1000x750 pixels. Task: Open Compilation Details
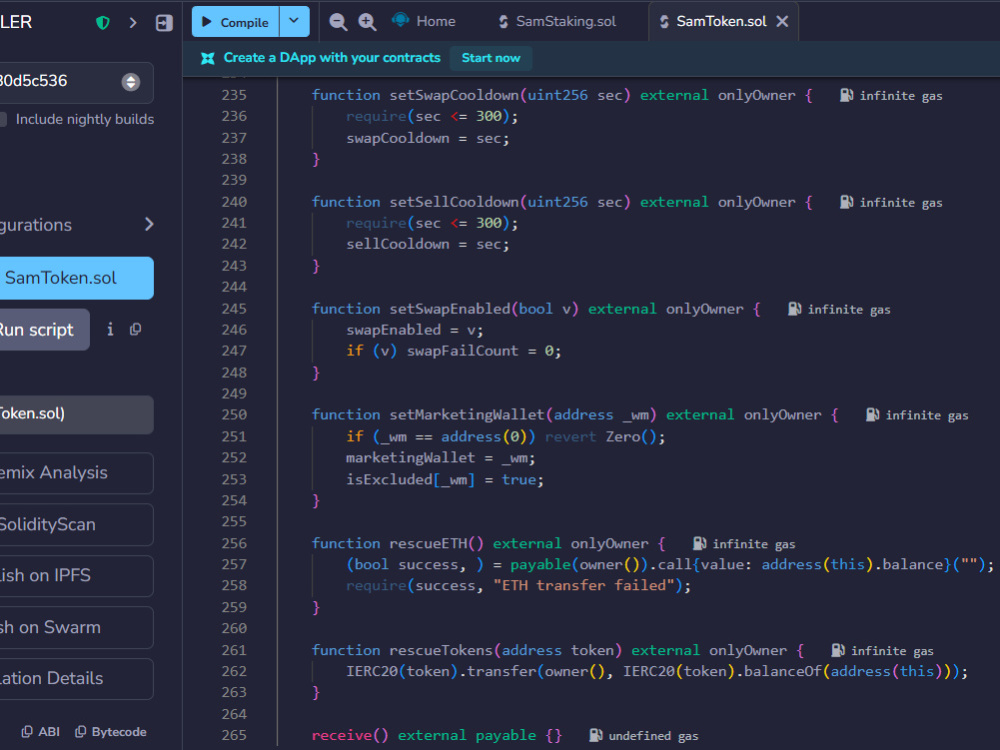[x=75, y=679]
